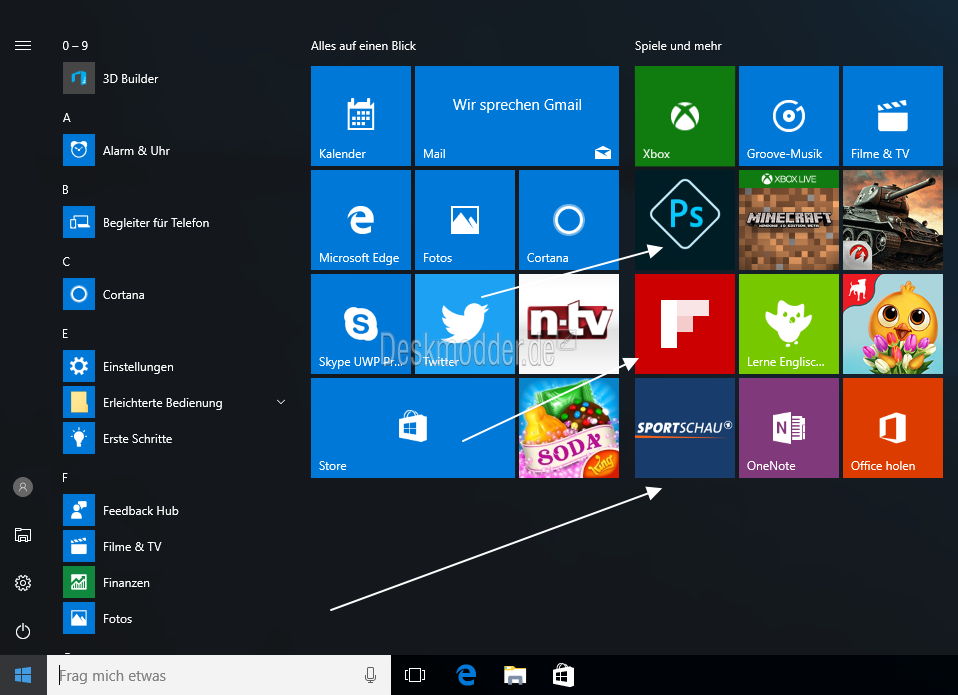Open the Cortana tile
The image size is (958, 695).
click(569, 220)
